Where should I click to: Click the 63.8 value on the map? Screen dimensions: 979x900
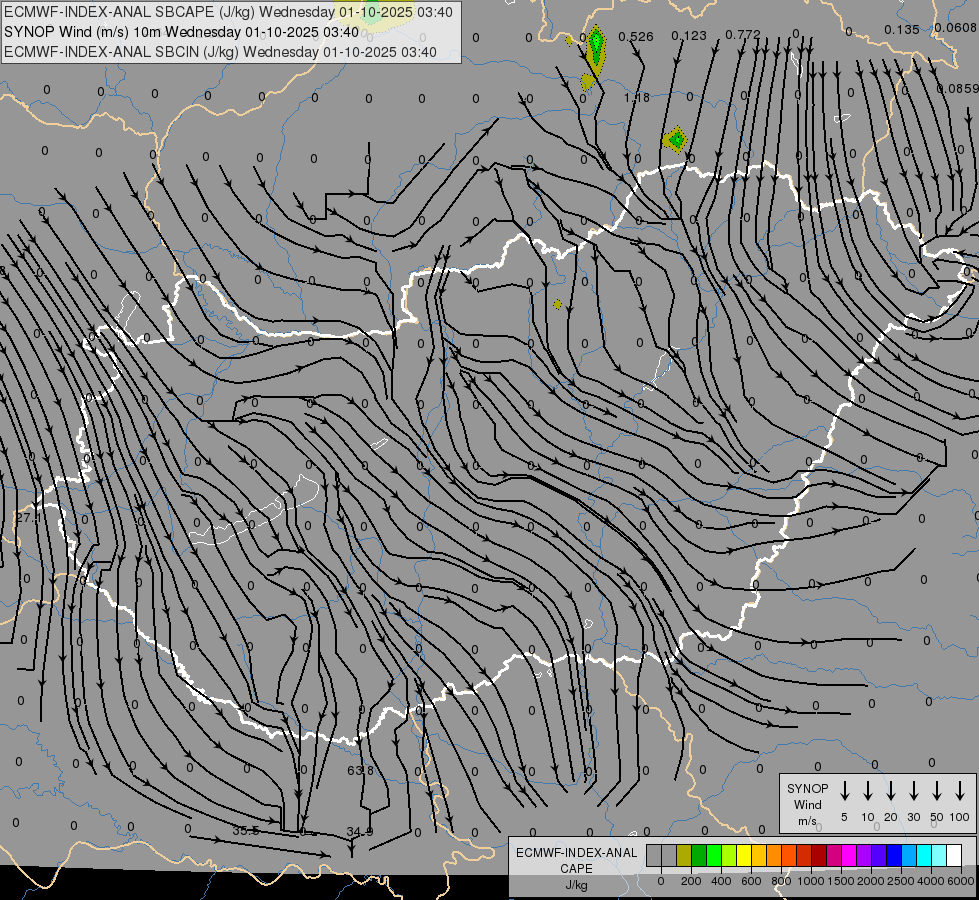tap(360, 770)
